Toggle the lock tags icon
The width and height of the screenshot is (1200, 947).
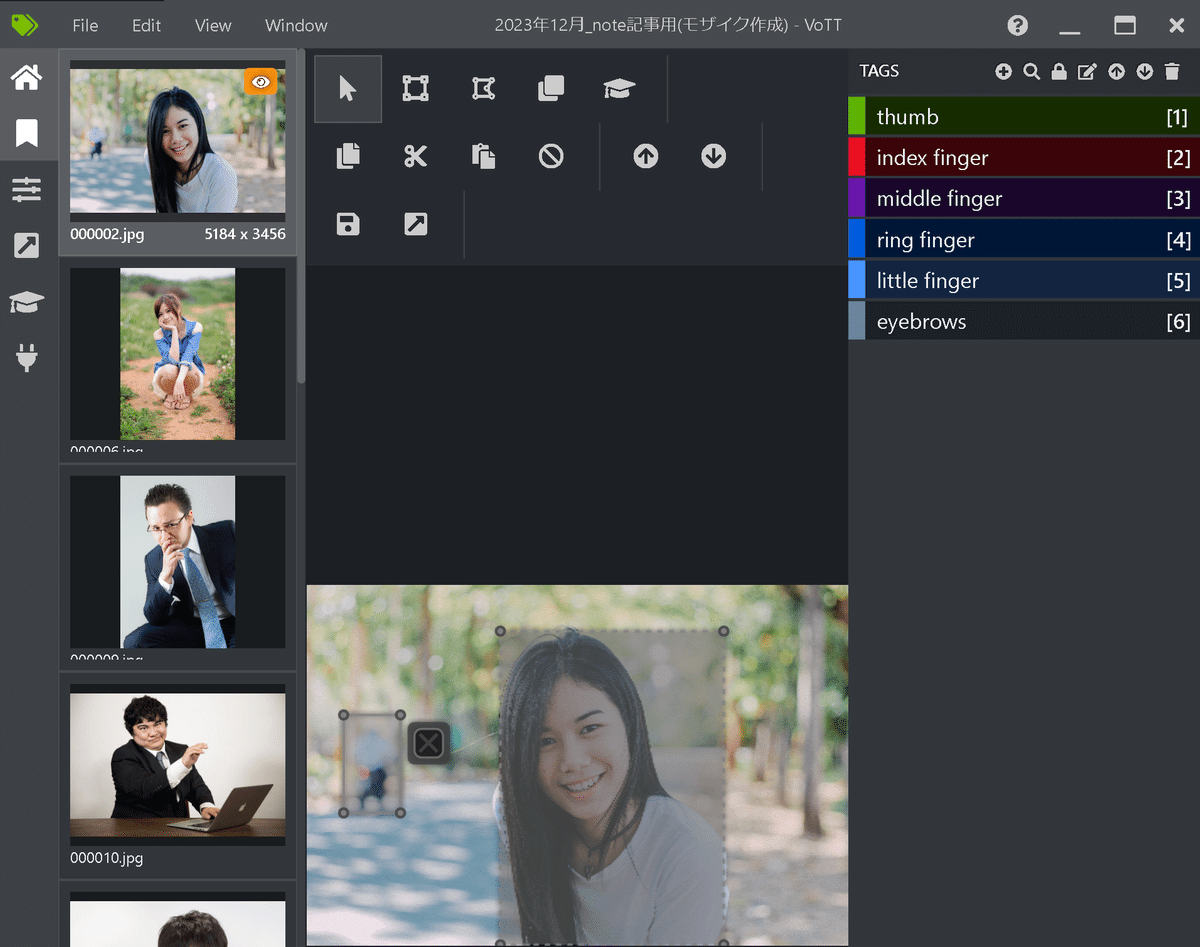pos(1059,71)
